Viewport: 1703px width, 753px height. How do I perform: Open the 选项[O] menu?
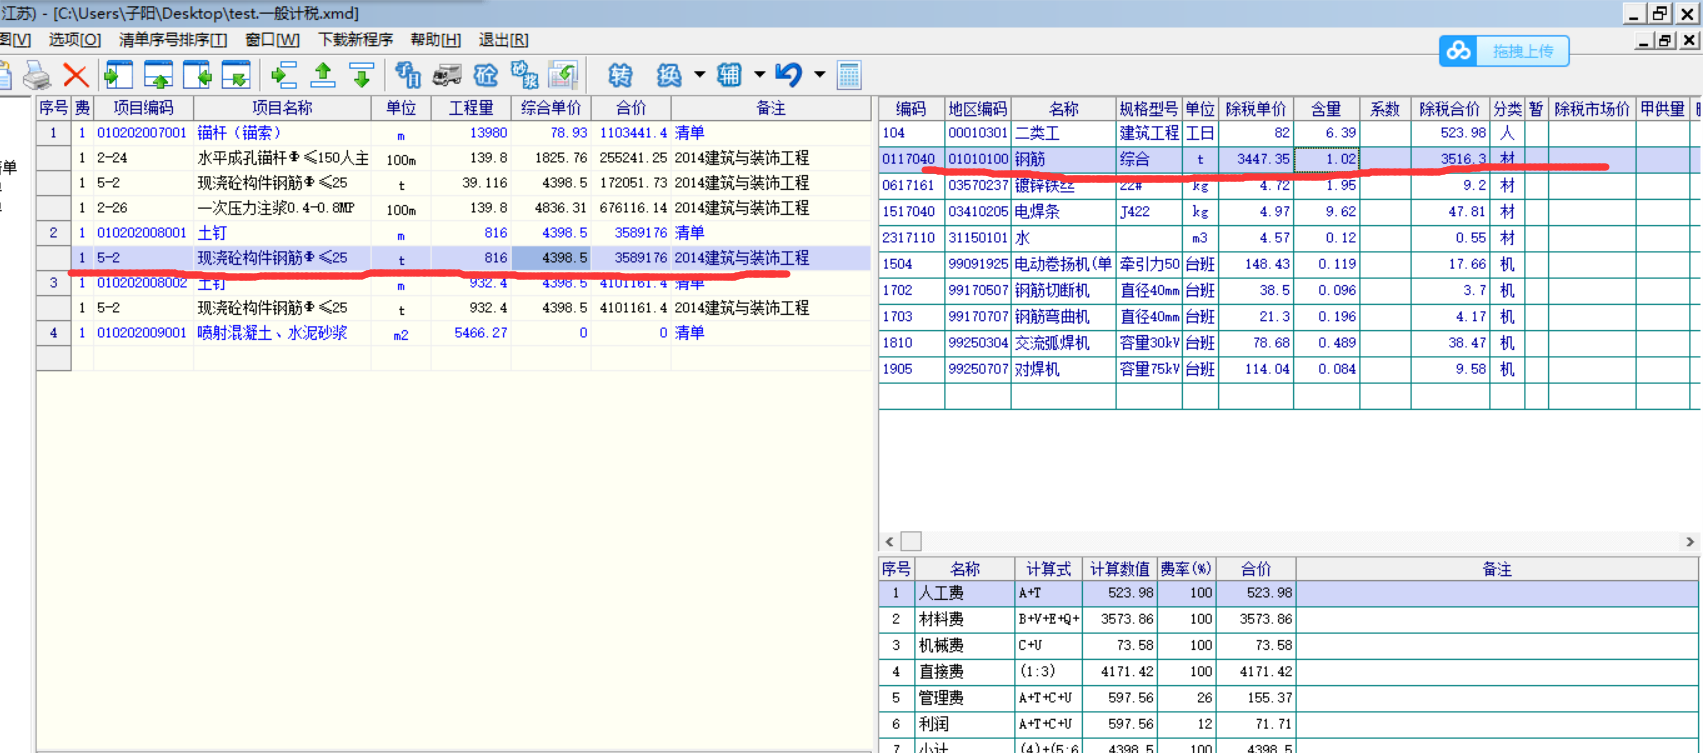[x=75, y=40]
